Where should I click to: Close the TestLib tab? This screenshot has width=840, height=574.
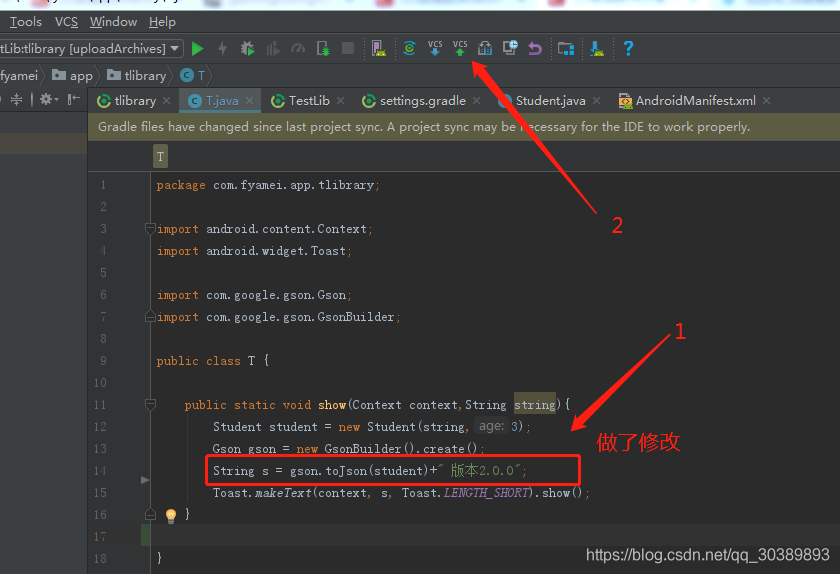(341, 101)
